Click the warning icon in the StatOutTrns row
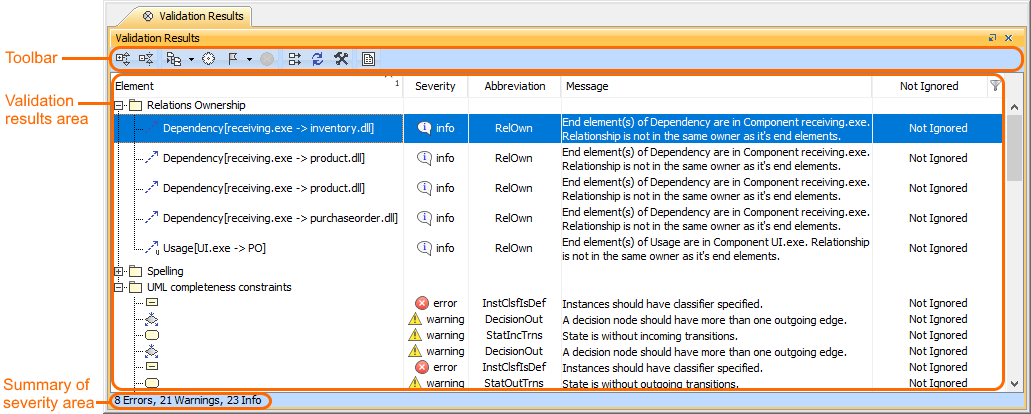Viewport: 1031px width, 414px height. [x=415, y=382]
